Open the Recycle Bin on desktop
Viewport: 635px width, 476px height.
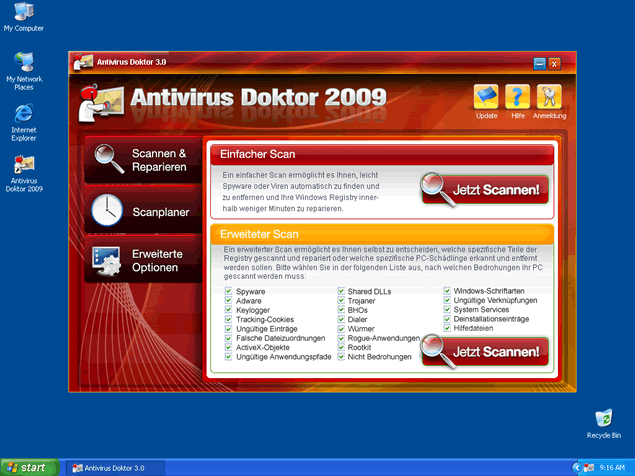pos(603,418)
